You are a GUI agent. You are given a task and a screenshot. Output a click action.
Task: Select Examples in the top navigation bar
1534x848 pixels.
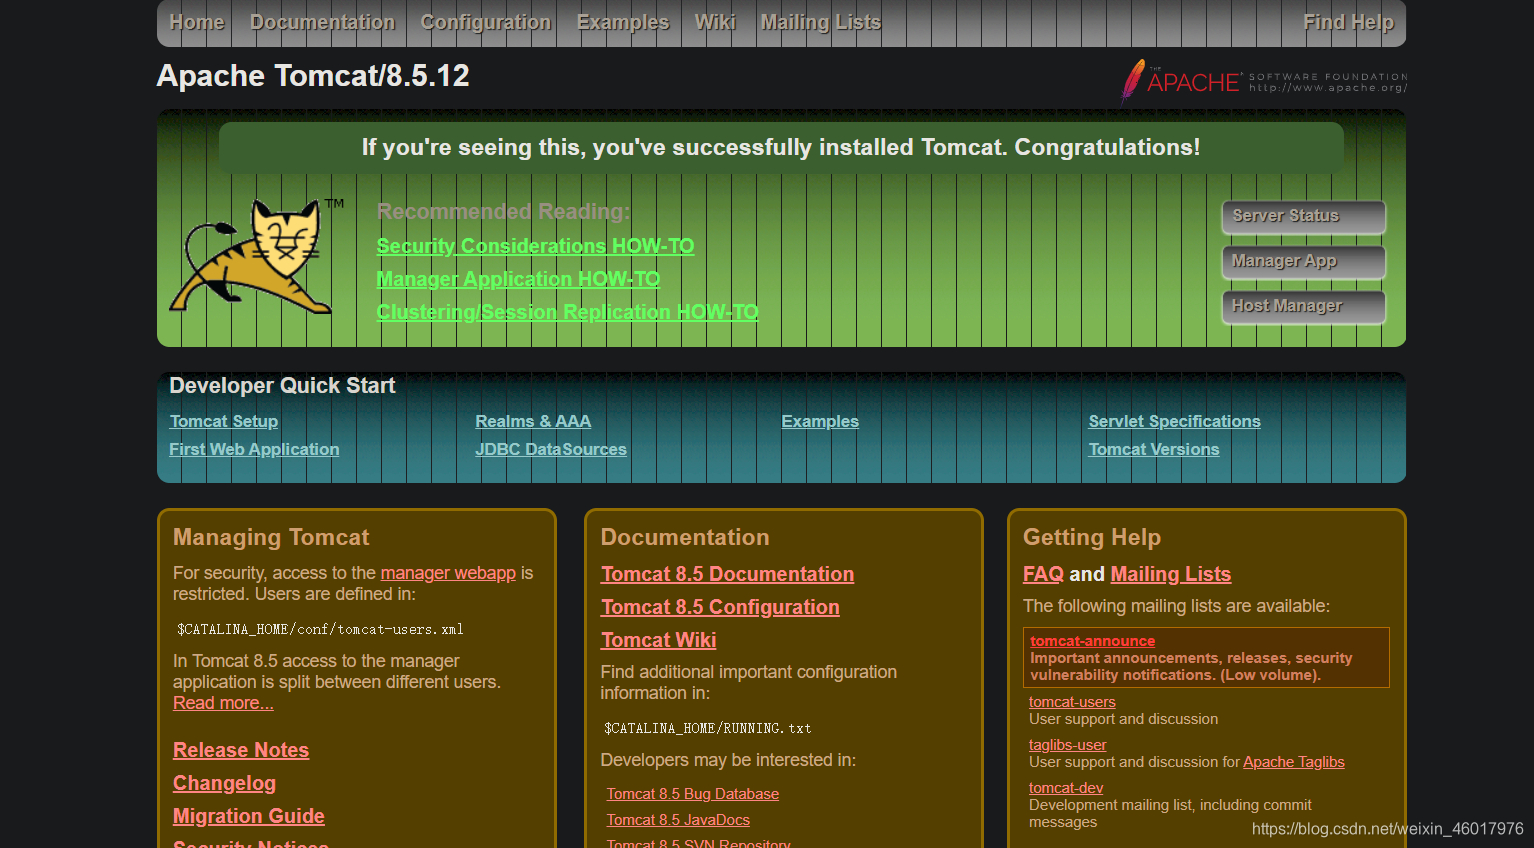click(x=623, y=22)
